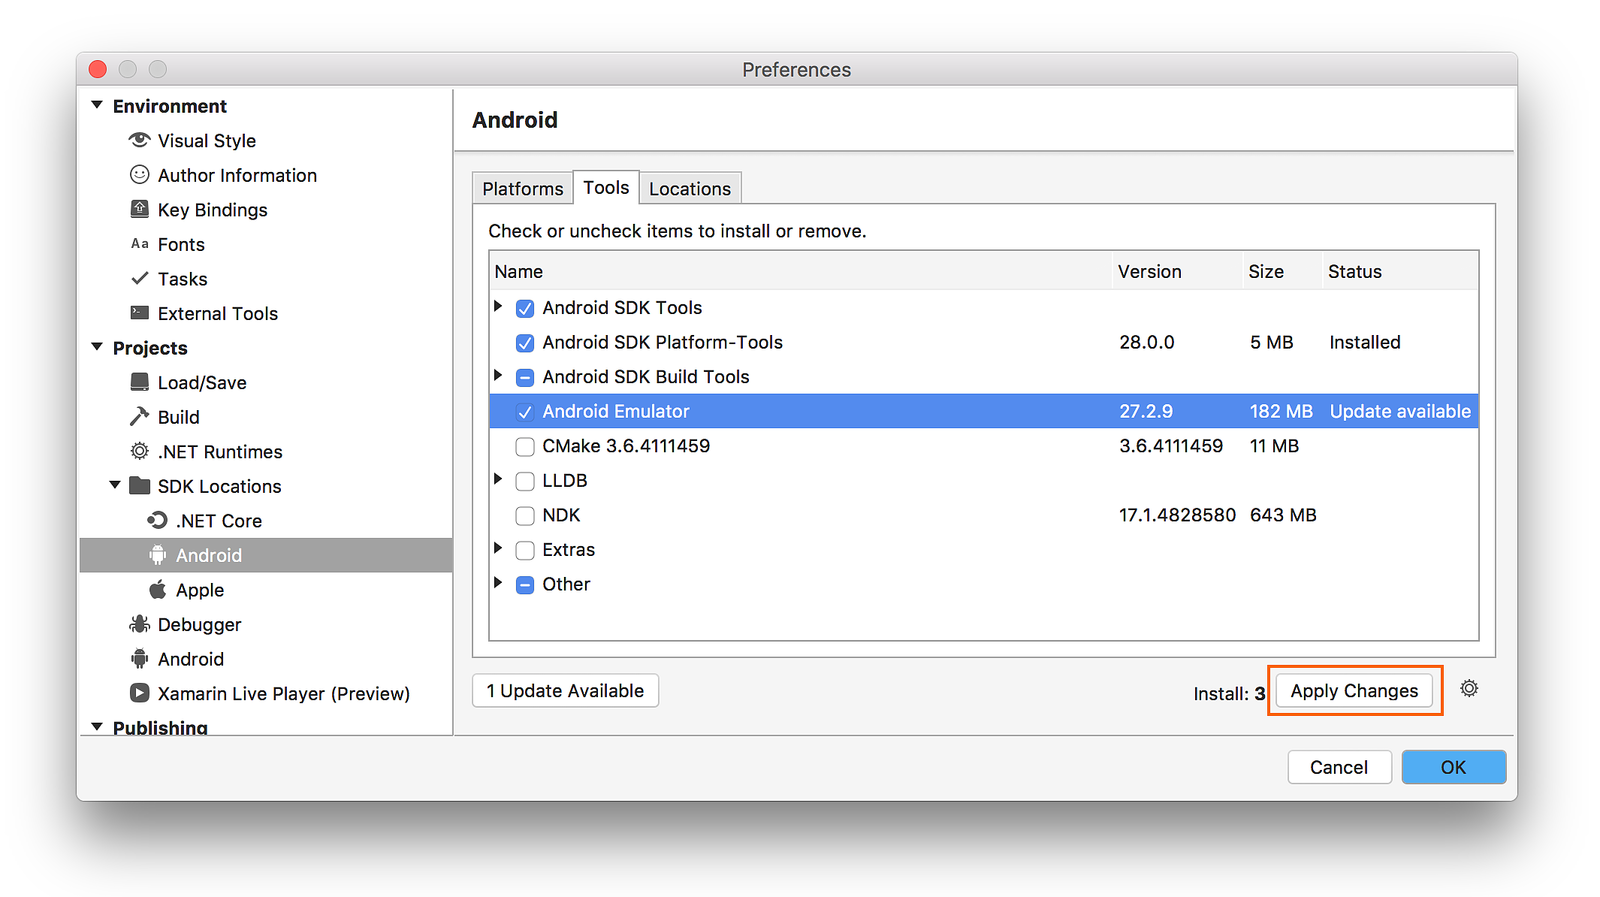The image size is (1600, 897).
Task: Sort the list by the Version column header
Action: click(1149, 272)
